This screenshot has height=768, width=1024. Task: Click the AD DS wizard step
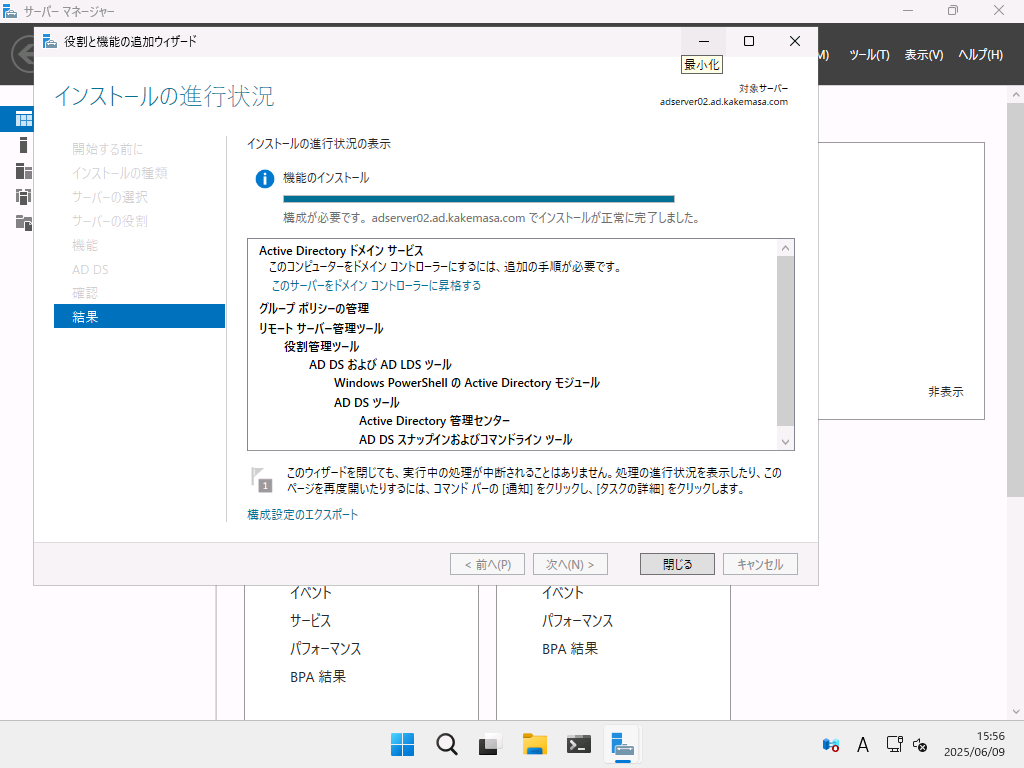[x=90, y=269]
